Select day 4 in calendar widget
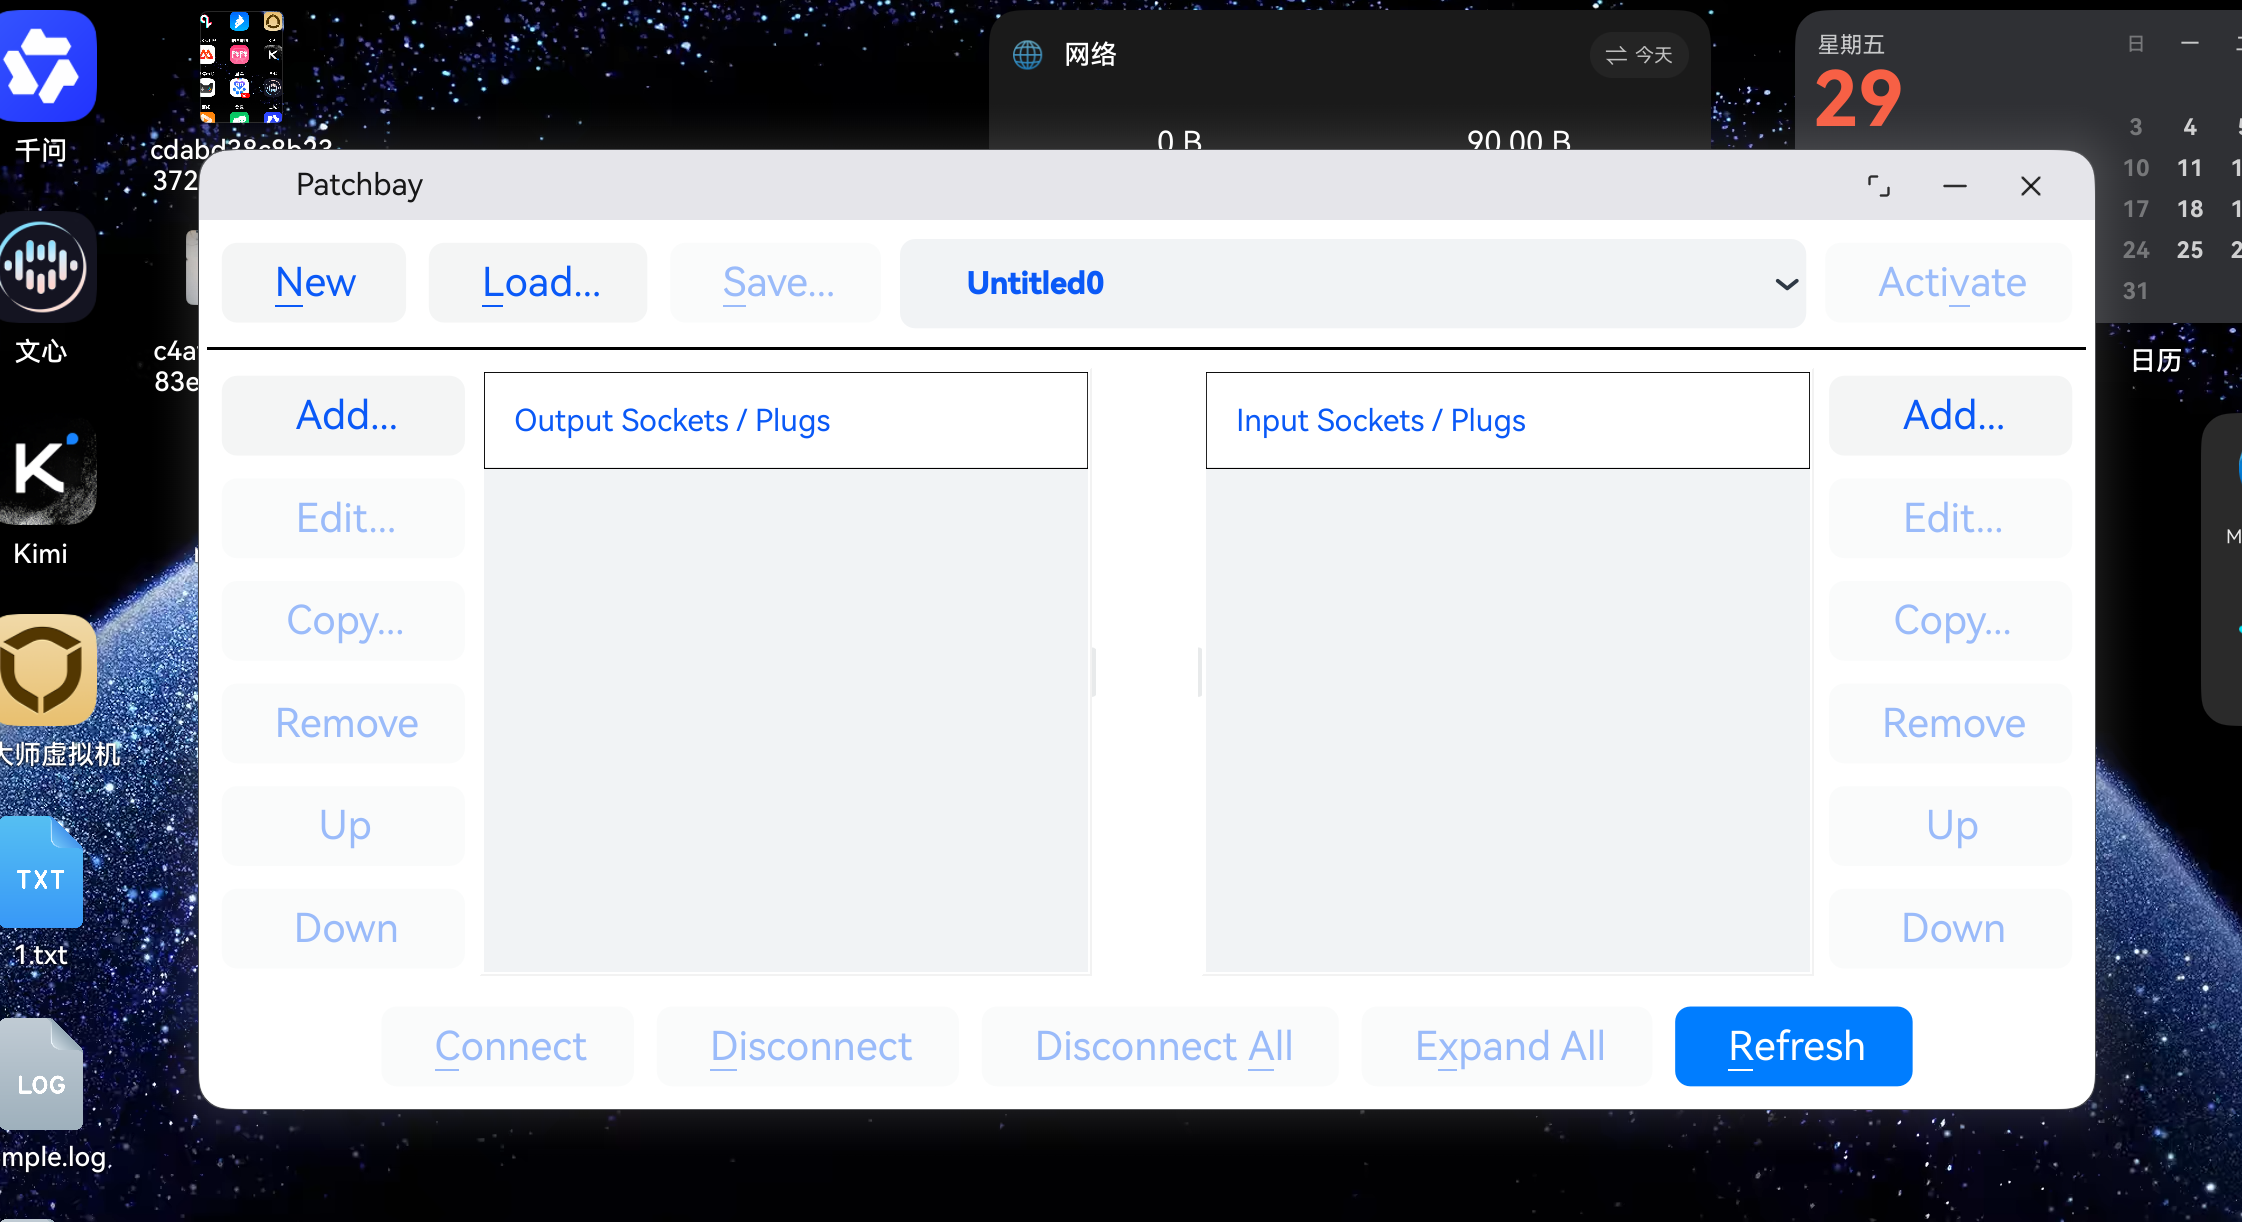This screenshot has width=2242, height=1222. [x=2189, y=127]
